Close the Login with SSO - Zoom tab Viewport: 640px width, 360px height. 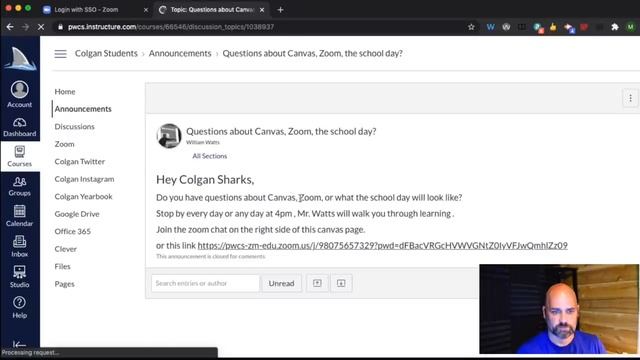[x=146, y=10]
